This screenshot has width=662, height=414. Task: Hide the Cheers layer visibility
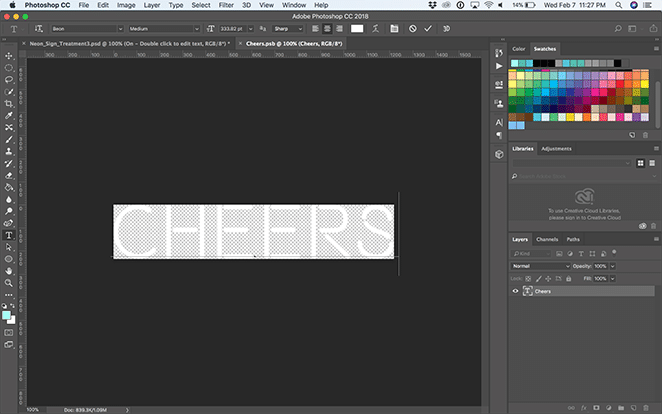(x=517, y=291)
